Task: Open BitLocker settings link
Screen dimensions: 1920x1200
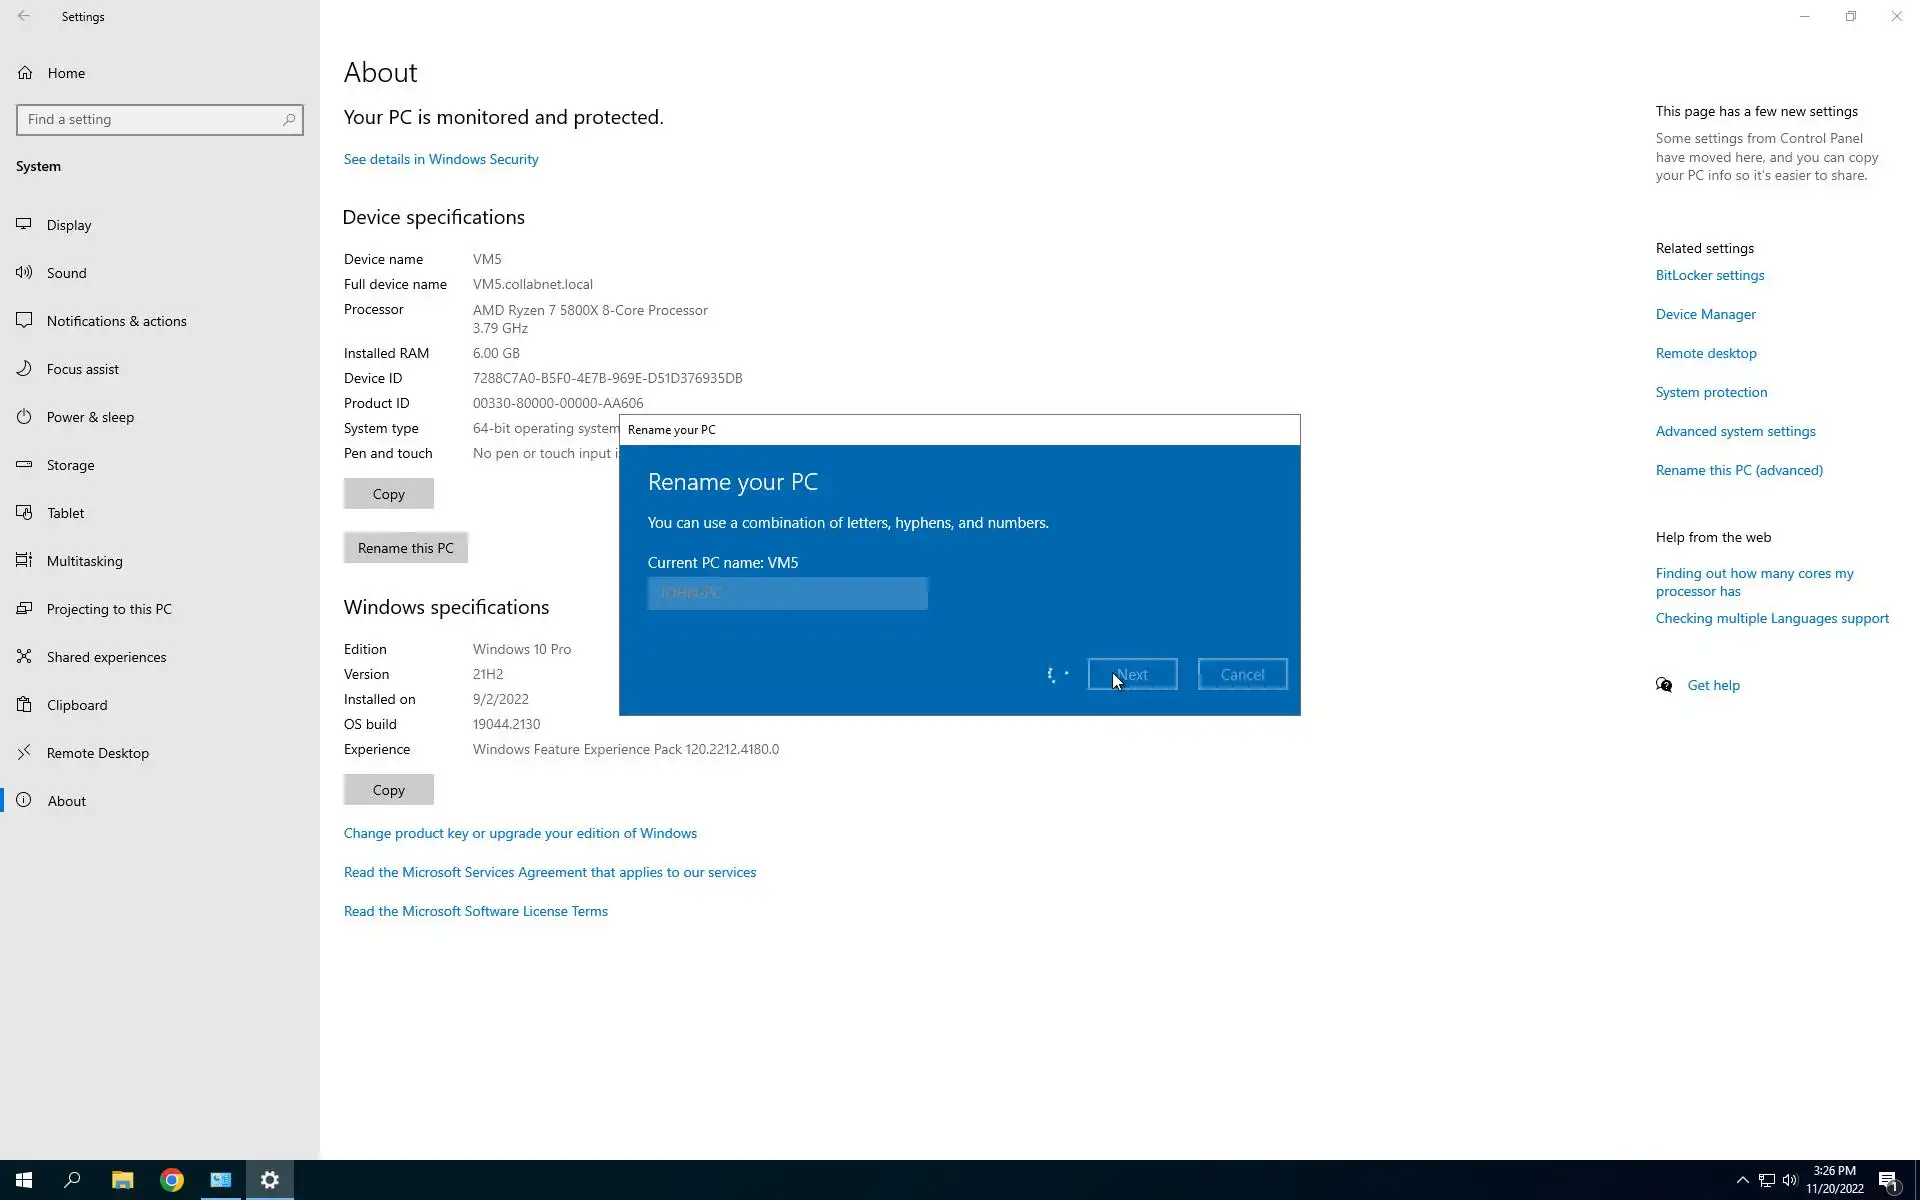Action: coord(1709,275)
